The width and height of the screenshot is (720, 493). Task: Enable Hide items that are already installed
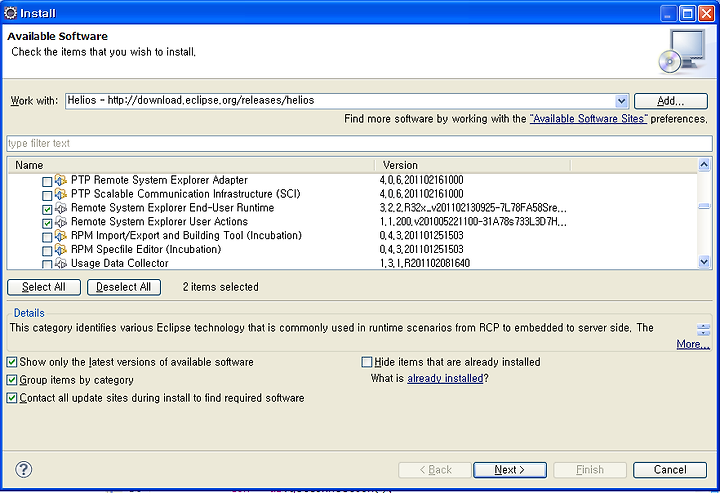[x=366, y=362]
